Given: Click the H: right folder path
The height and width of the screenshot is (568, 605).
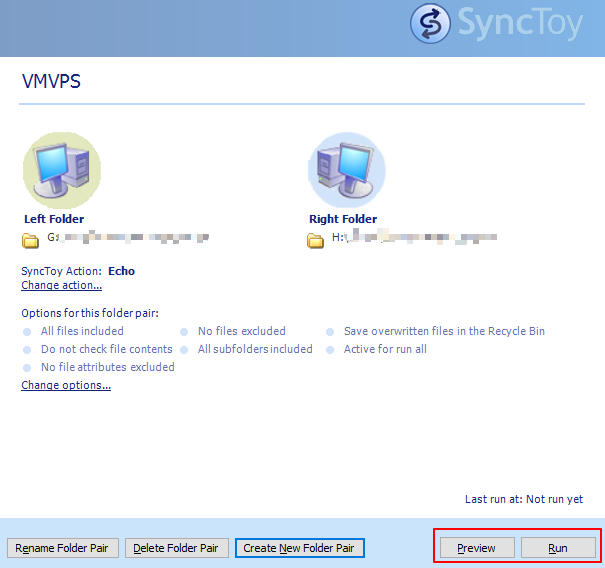Looking at the screenshot, I should click(414, 237).
